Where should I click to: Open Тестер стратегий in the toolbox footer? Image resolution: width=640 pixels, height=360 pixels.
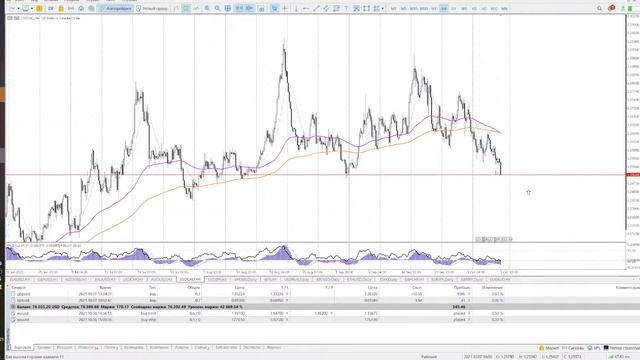coord(622,348)
